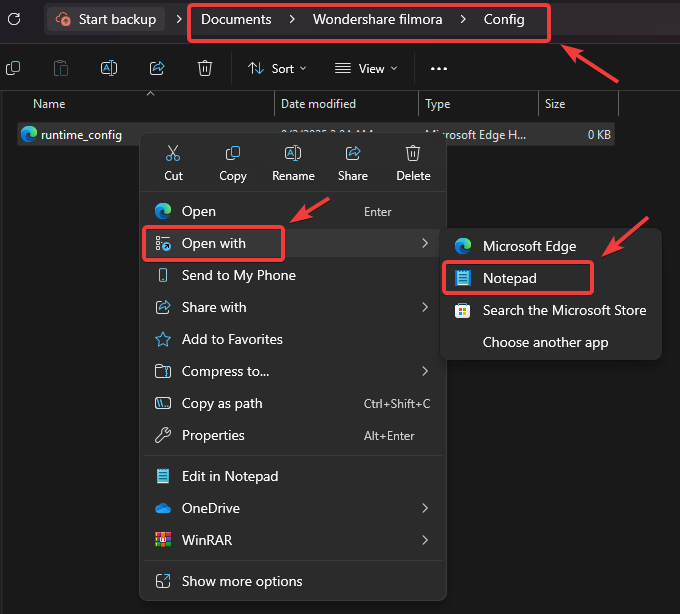Select Edit in Notepad
This screenshot has width=680, height=614.
pyautogui.click(x=230, y=476)
